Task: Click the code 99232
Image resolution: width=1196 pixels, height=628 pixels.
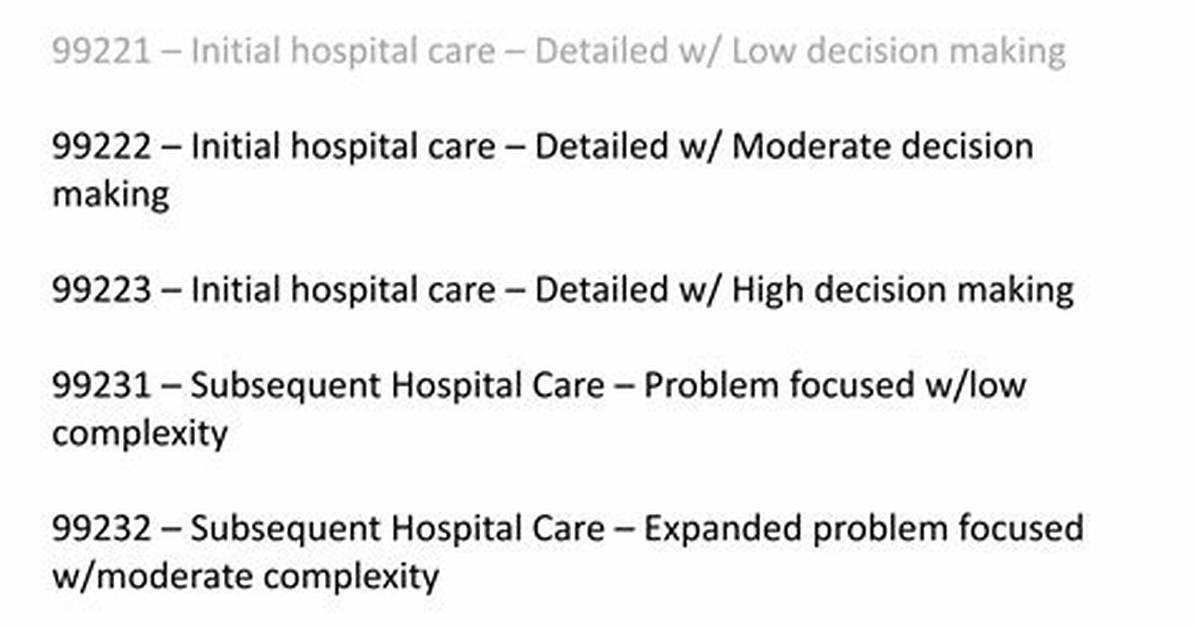Action: 101,529
